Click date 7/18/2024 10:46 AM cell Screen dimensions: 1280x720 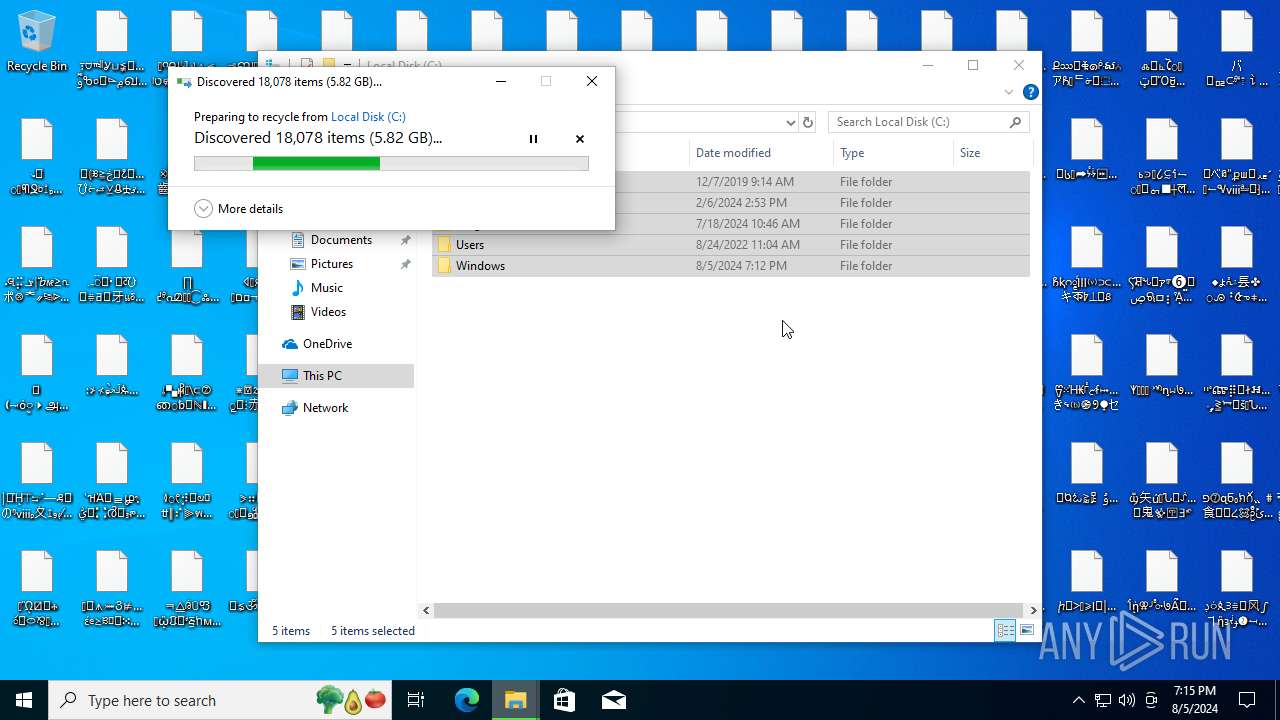pyautogui.click(x=748, y=224)
